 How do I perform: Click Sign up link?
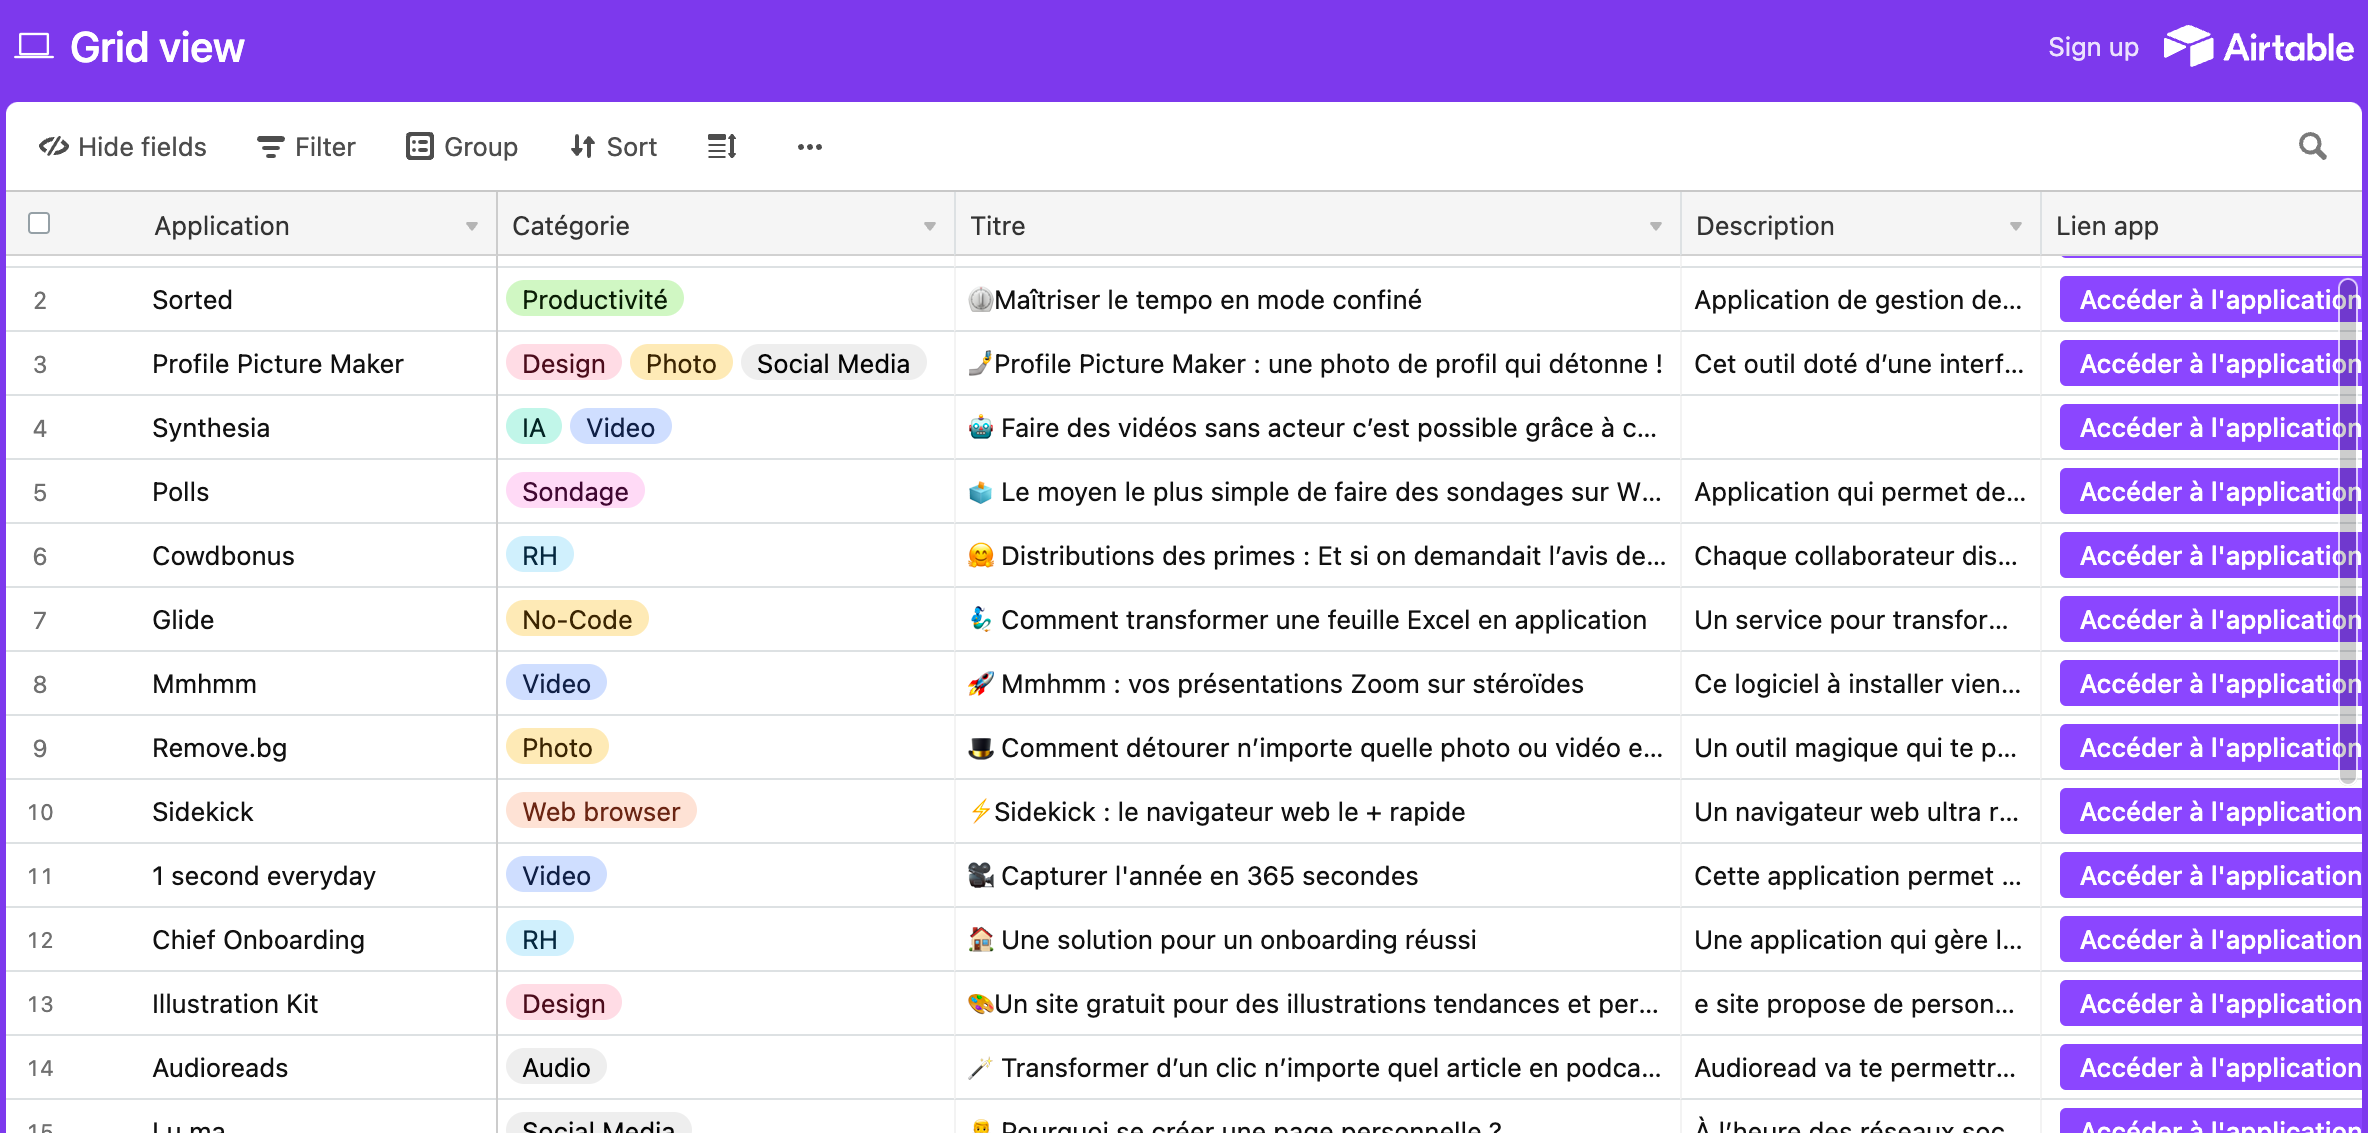pyautogui.click(x=2092, y=46)
